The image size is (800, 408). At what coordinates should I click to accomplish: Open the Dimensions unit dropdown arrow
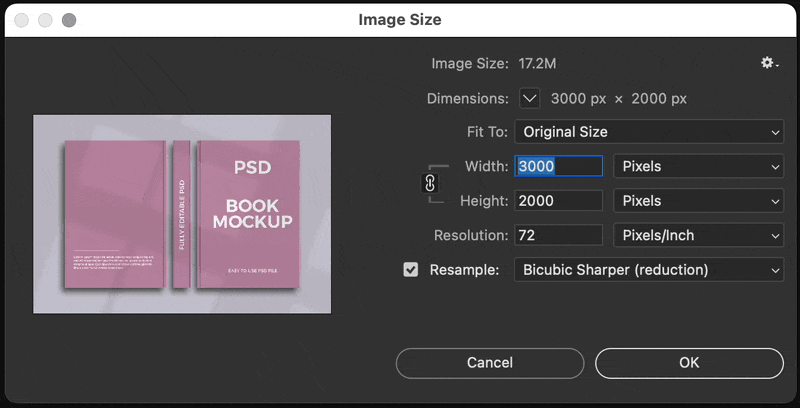click(530, 98)
